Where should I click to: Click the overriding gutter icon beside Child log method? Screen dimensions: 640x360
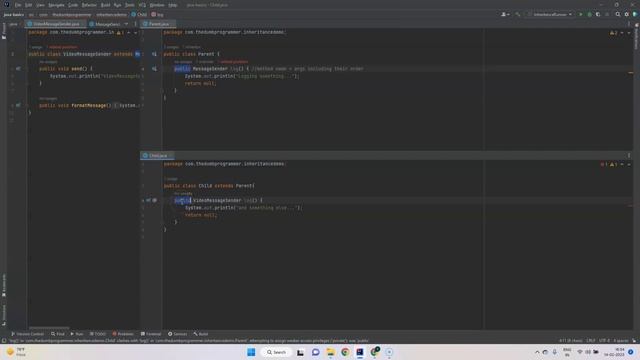[149, 200]
